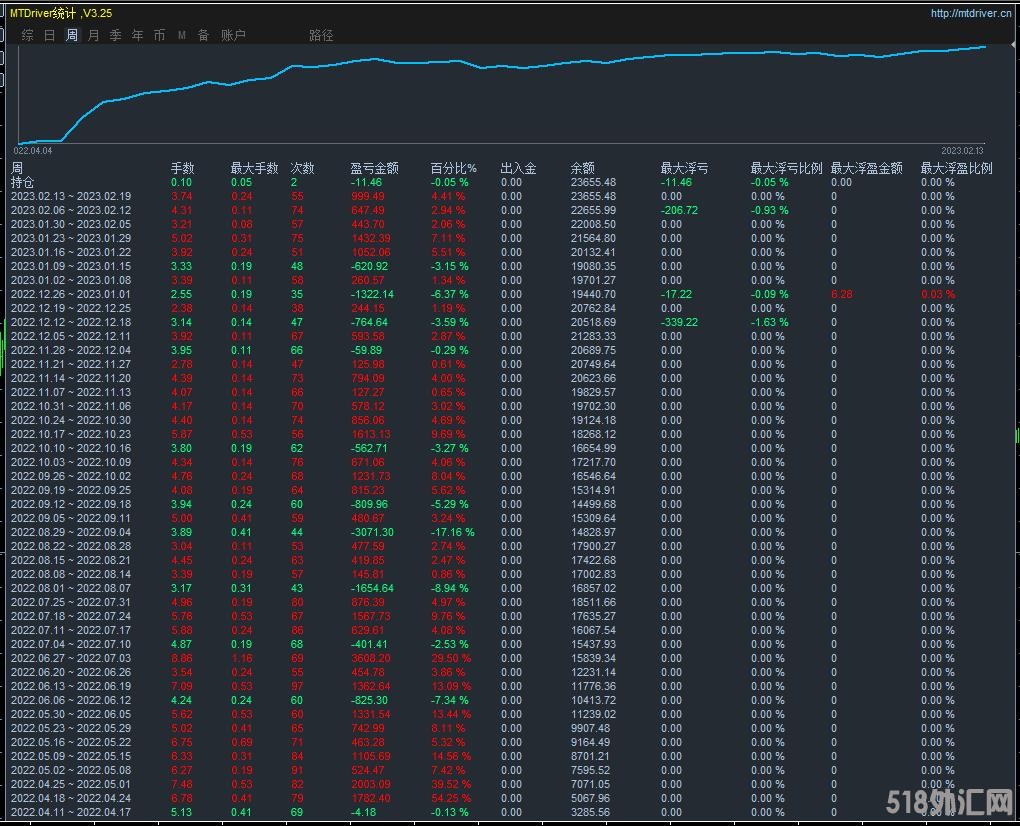
Task: Click the max floating loss -339.22
Action: click(x=679, y=323)
